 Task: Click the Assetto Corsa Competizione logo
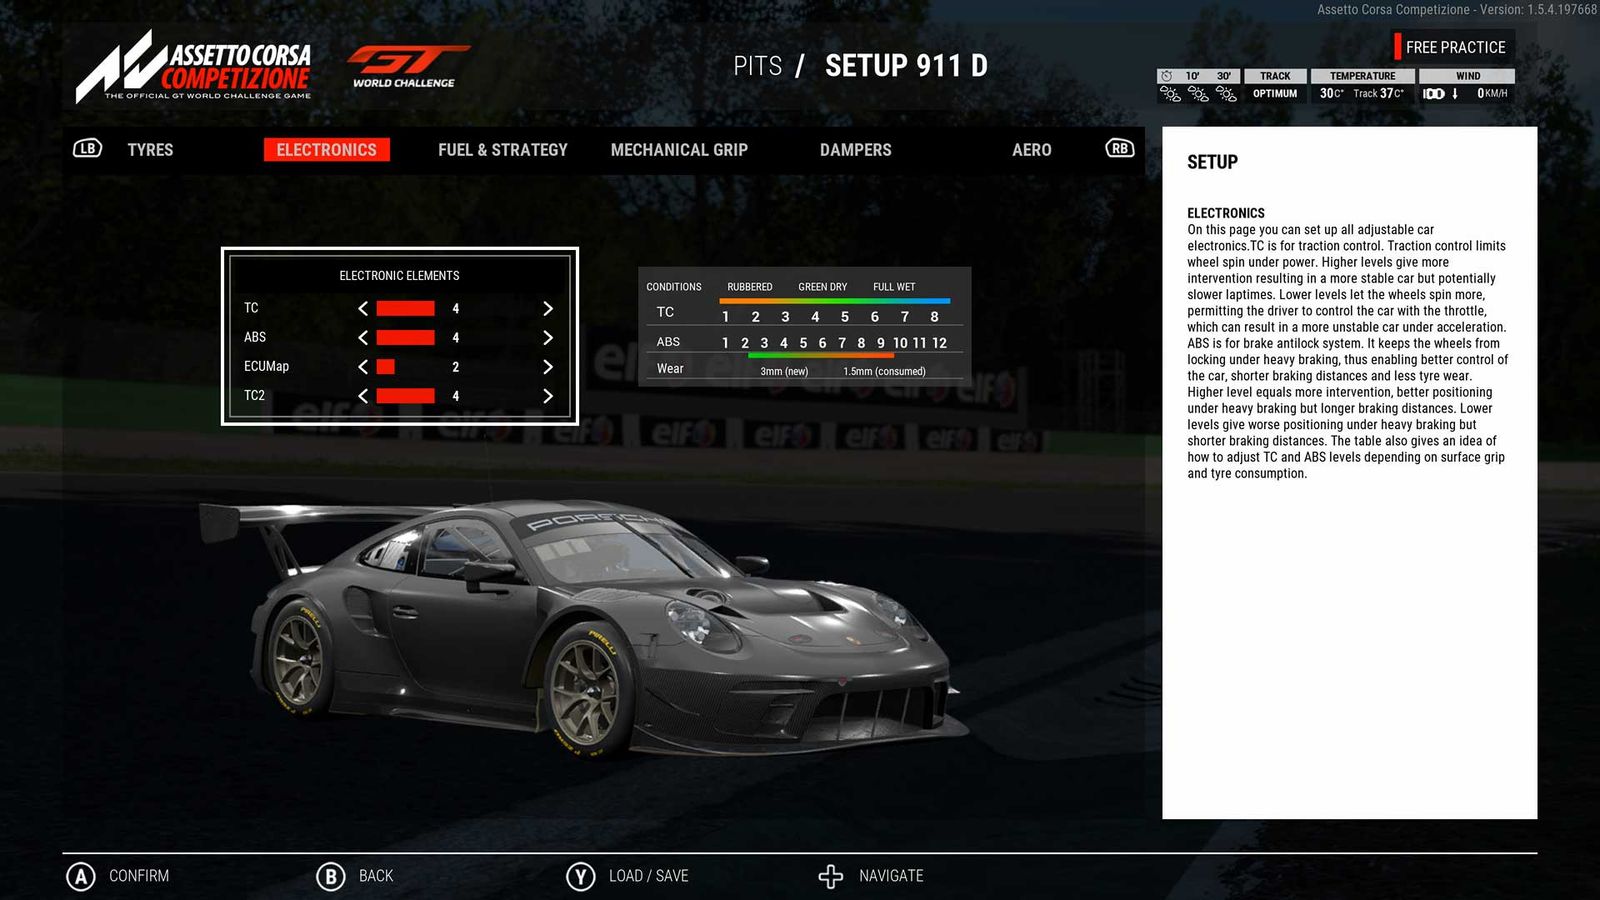click(x=194, y=66)
